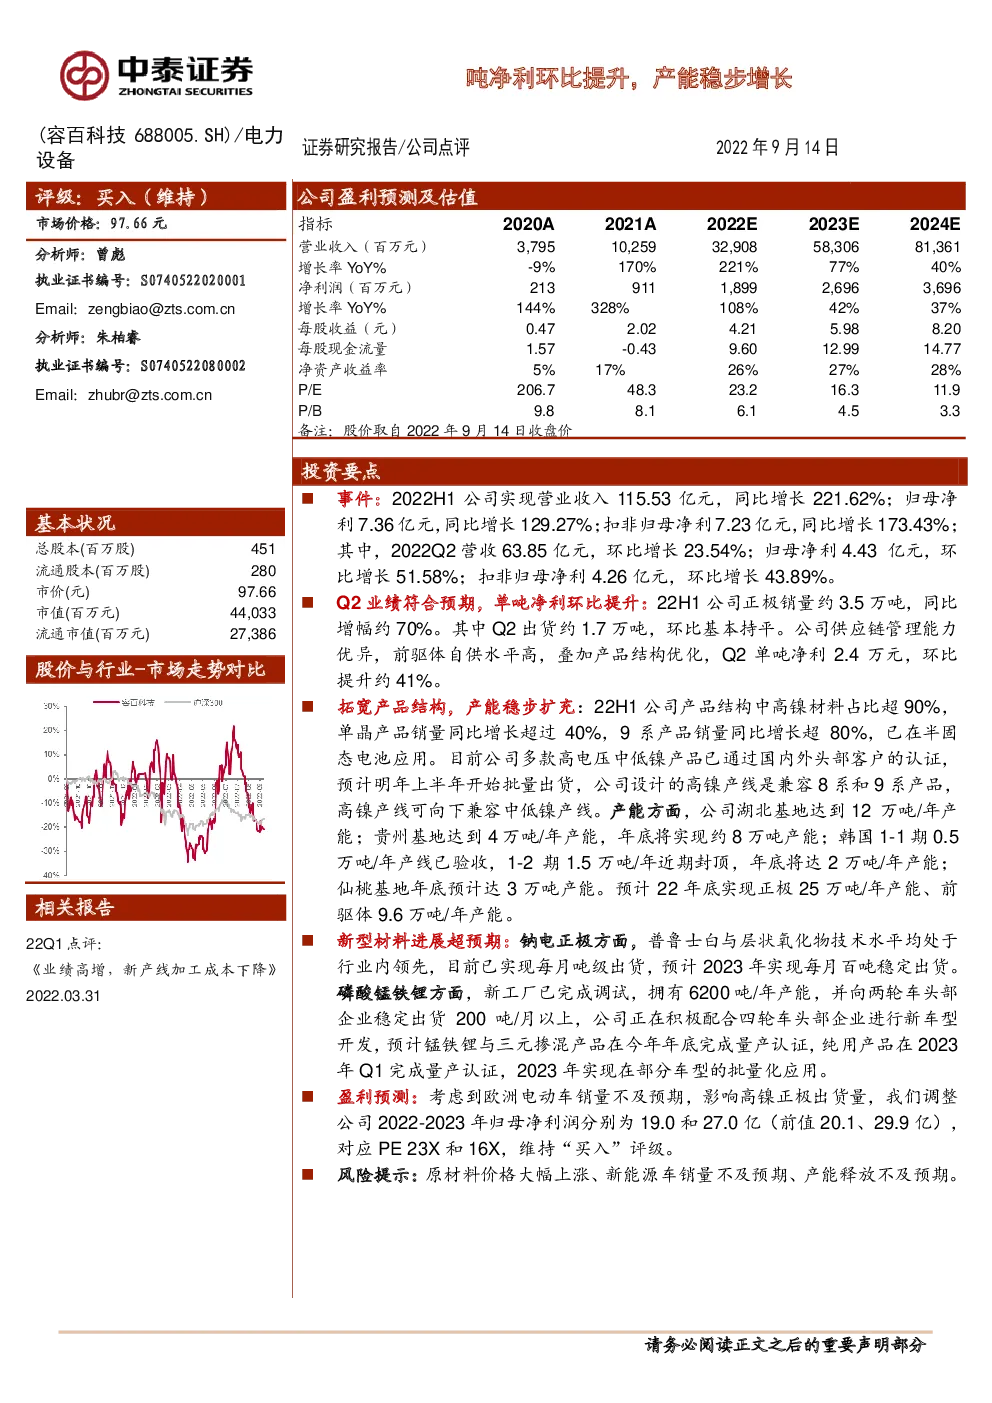Click the 风险提示： bullet heading
This screenshot has height=1403, width=992.
(x=380, y=1175)
